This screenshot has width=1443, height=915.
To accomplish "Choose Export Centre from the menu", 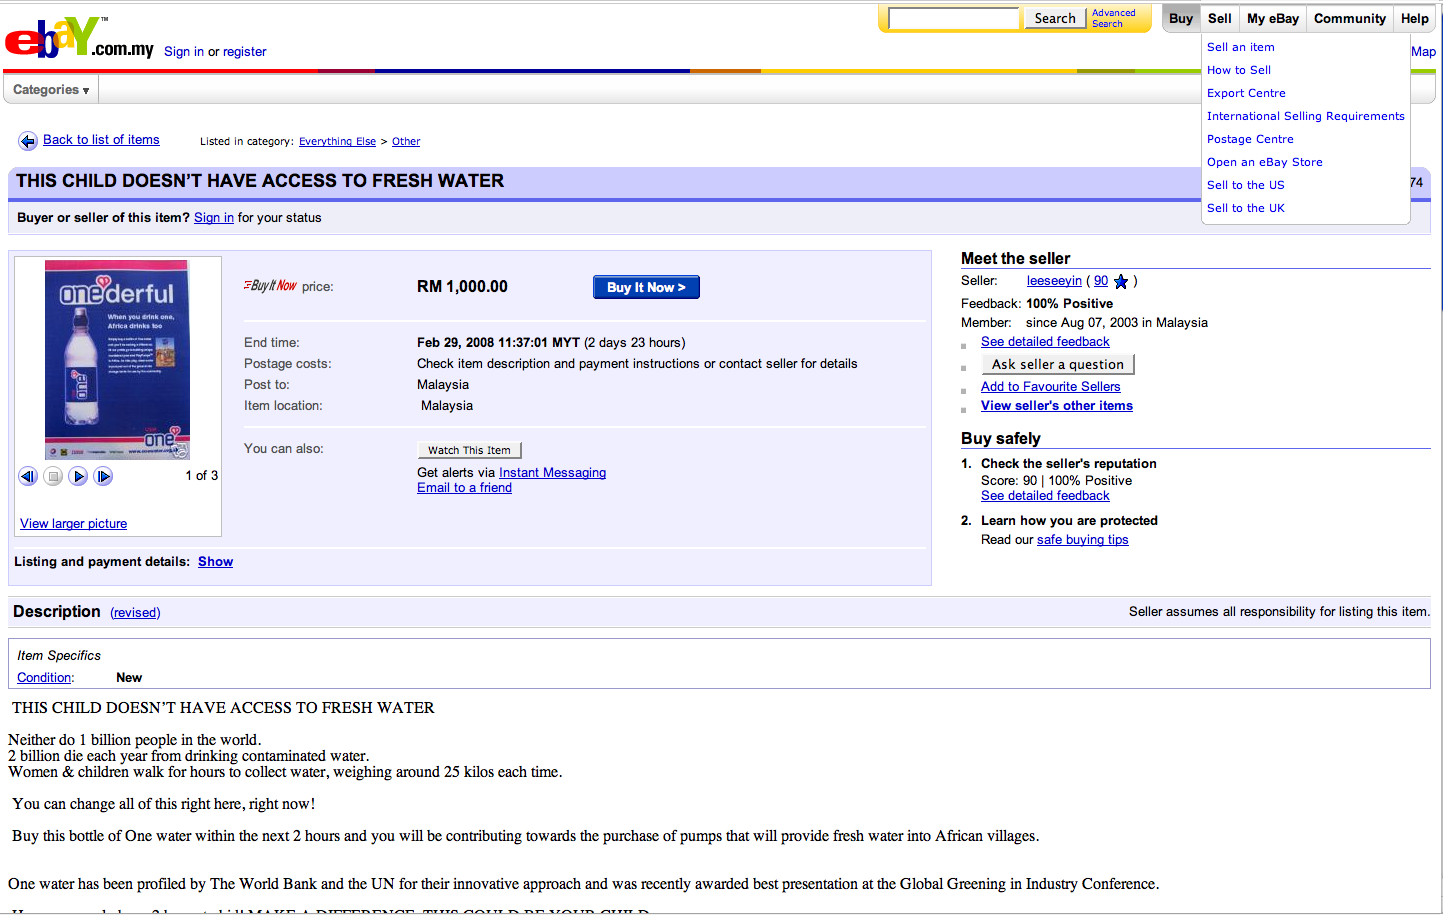I will pos(1246,93).
